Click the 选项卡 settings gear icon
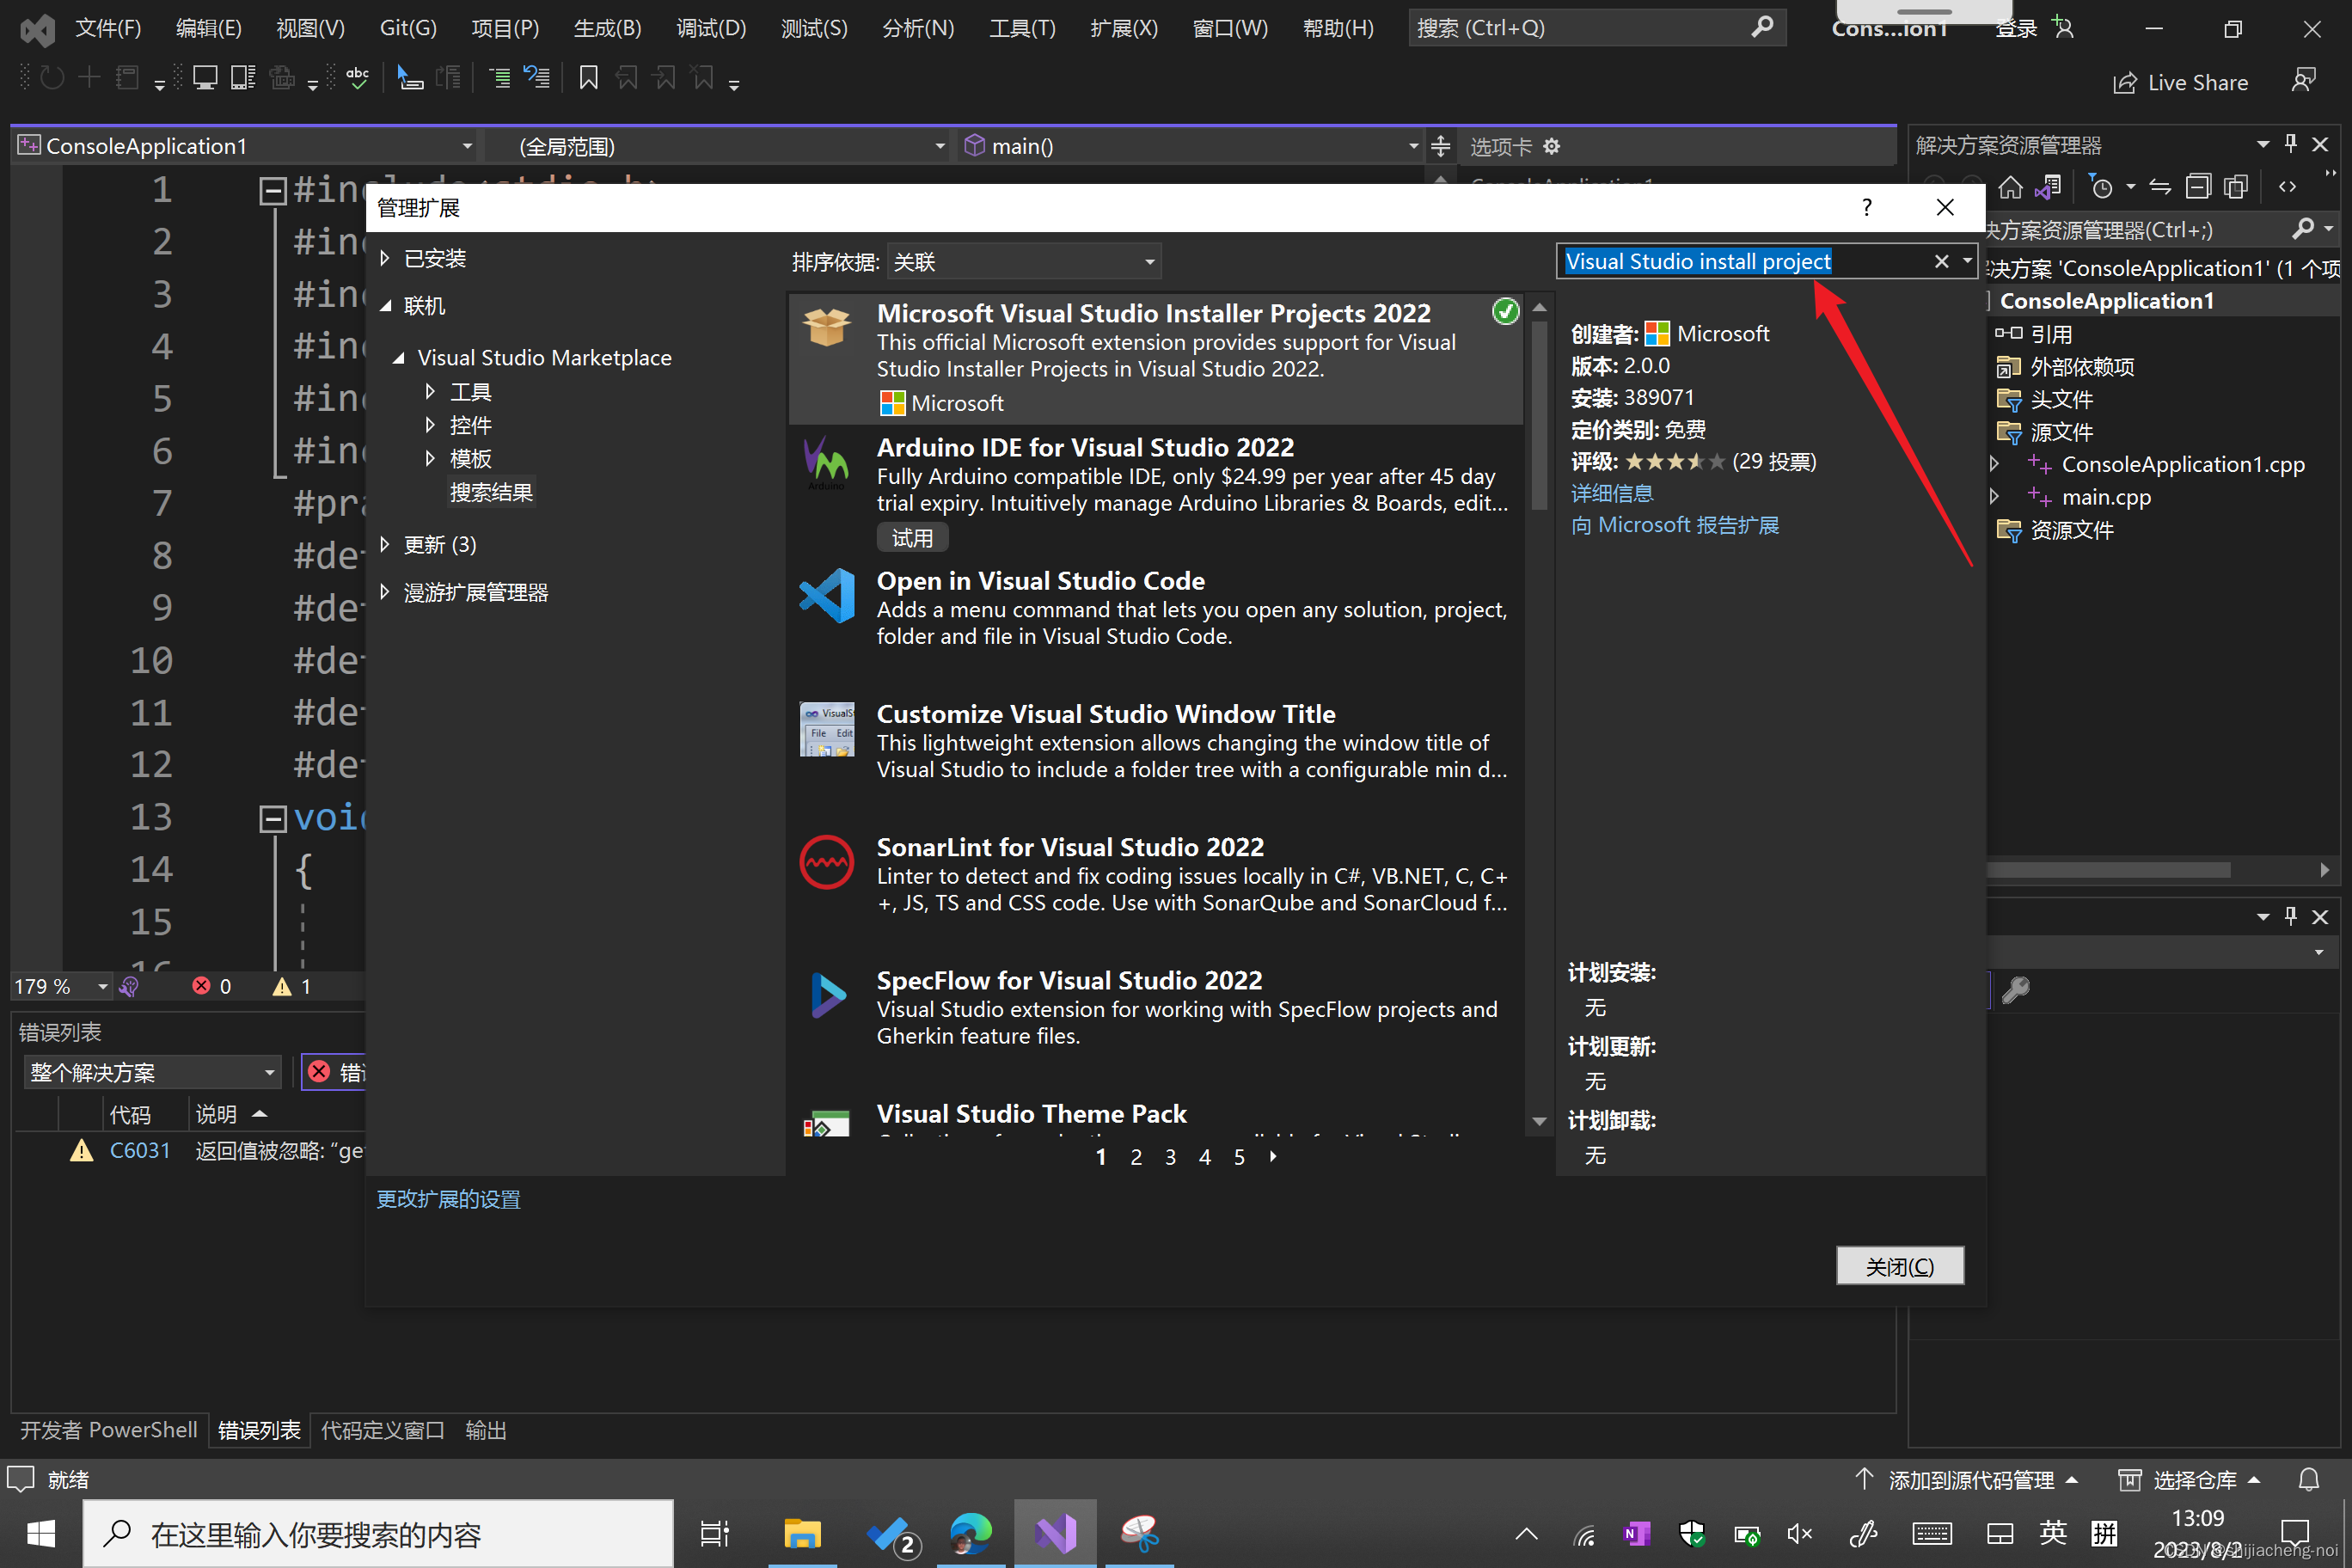Screen dimensions: 2352x1568 [x=1551, y=147]
